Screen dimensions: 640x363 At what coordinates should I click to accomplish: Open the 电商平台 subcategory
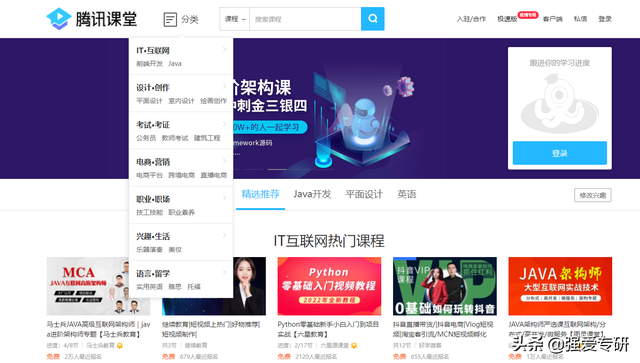coord(149,175)
